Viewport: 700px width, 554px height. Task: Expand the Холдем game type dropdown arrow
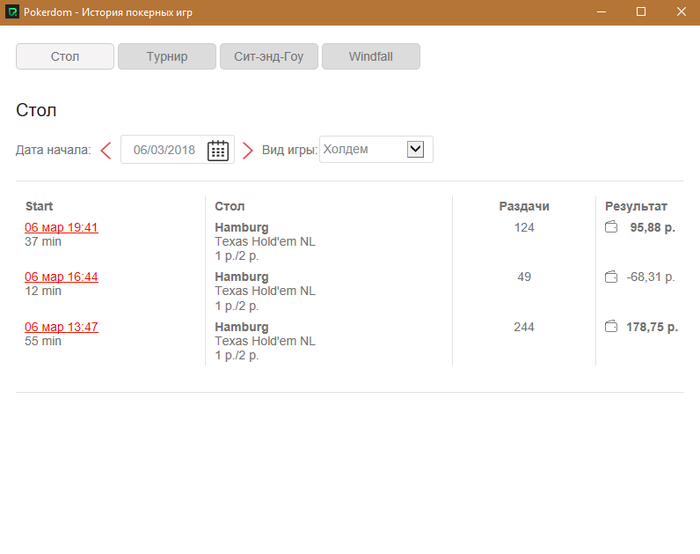(415, 149)
